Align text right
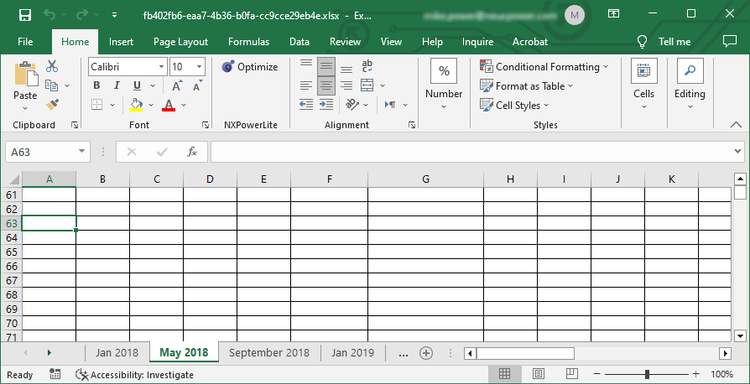The image size is (750, 384). click(347, 86)
